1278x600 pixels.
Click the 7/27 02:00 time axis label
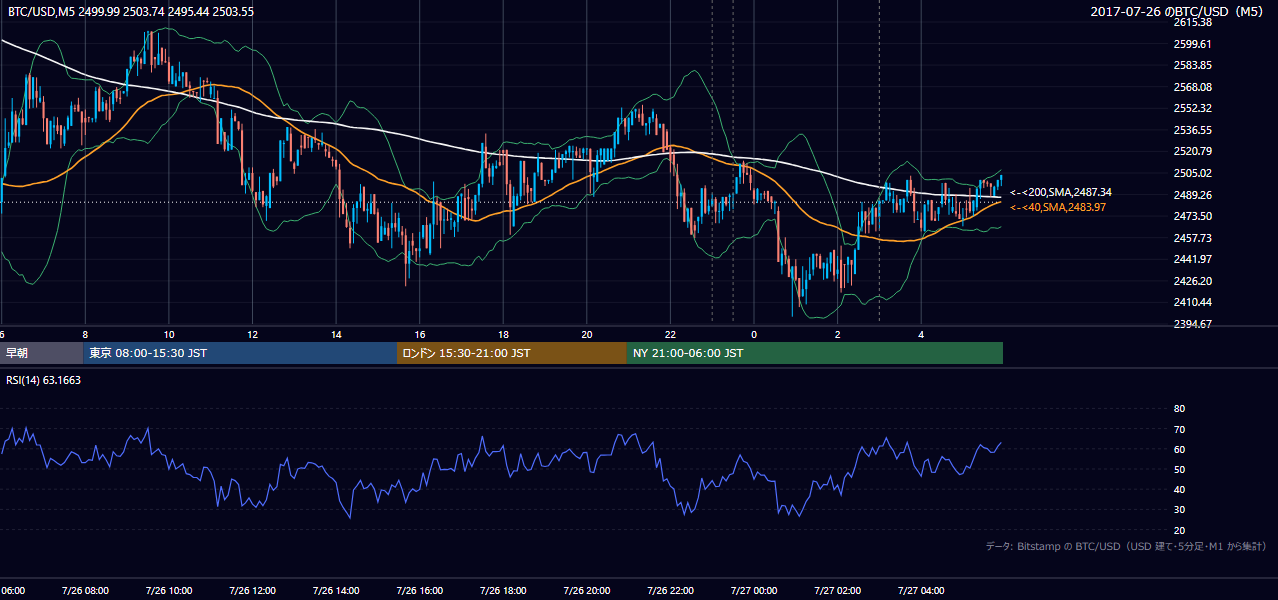click(837, 591)
